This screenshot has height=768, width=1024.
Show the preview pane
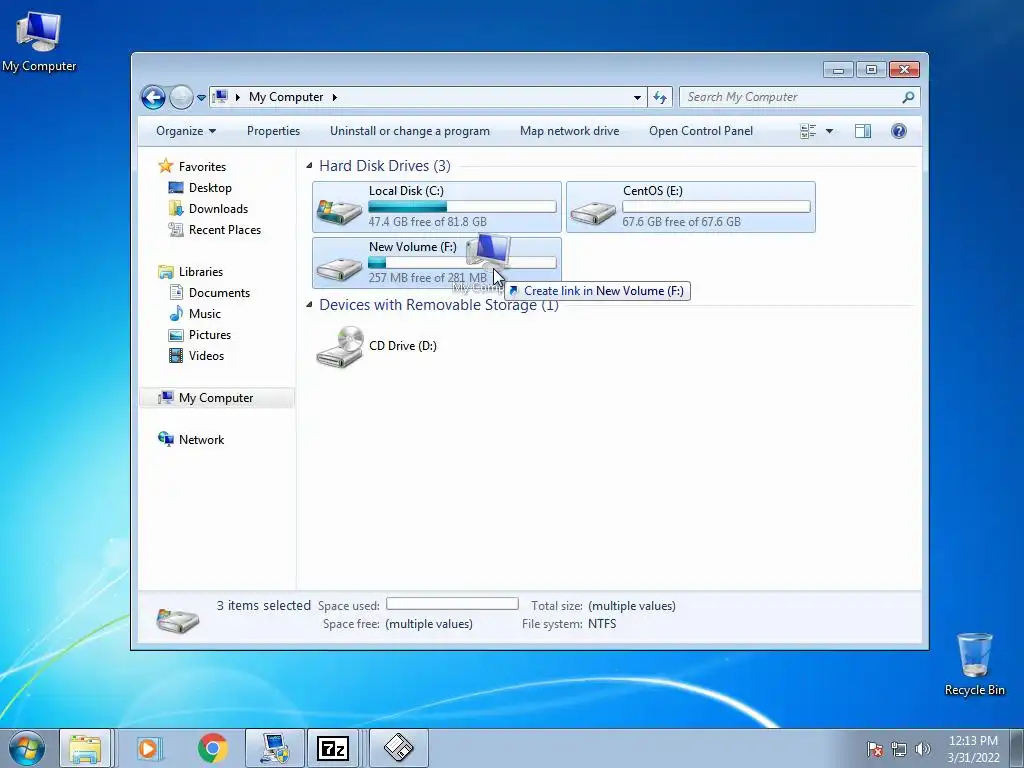pyautogui.click(x=863, y=131)
